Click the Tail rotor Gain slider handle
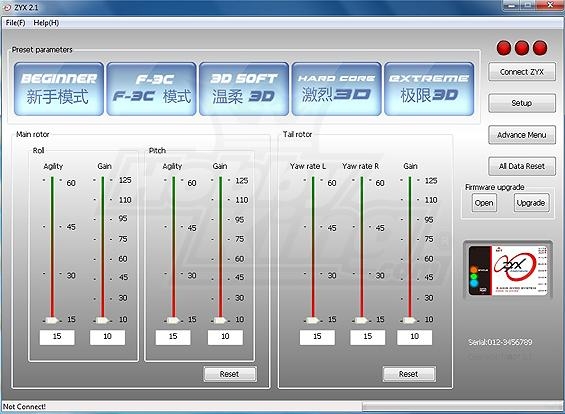Screen dimensions: 565x414 coord(410,320)
